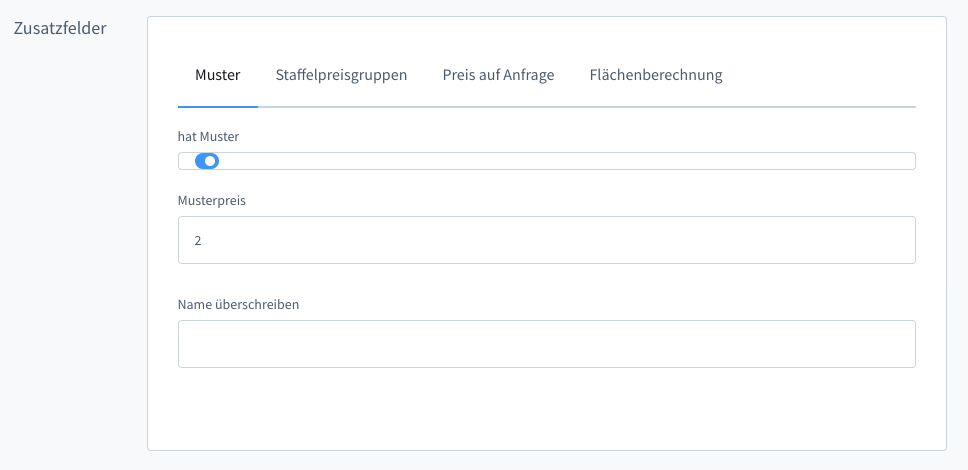Select the Preis auf Anfrage tab
The height and width of the screenshot is (470, 968).
[x=498, y=75]
